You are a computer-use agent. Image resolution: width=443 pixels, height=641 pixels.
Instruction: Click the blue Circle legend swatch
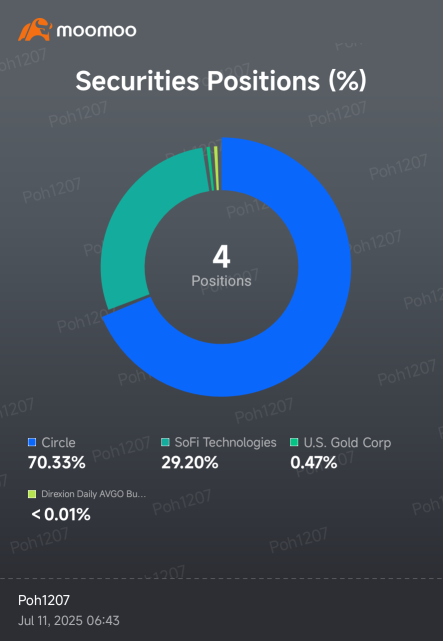click(32, 442)
